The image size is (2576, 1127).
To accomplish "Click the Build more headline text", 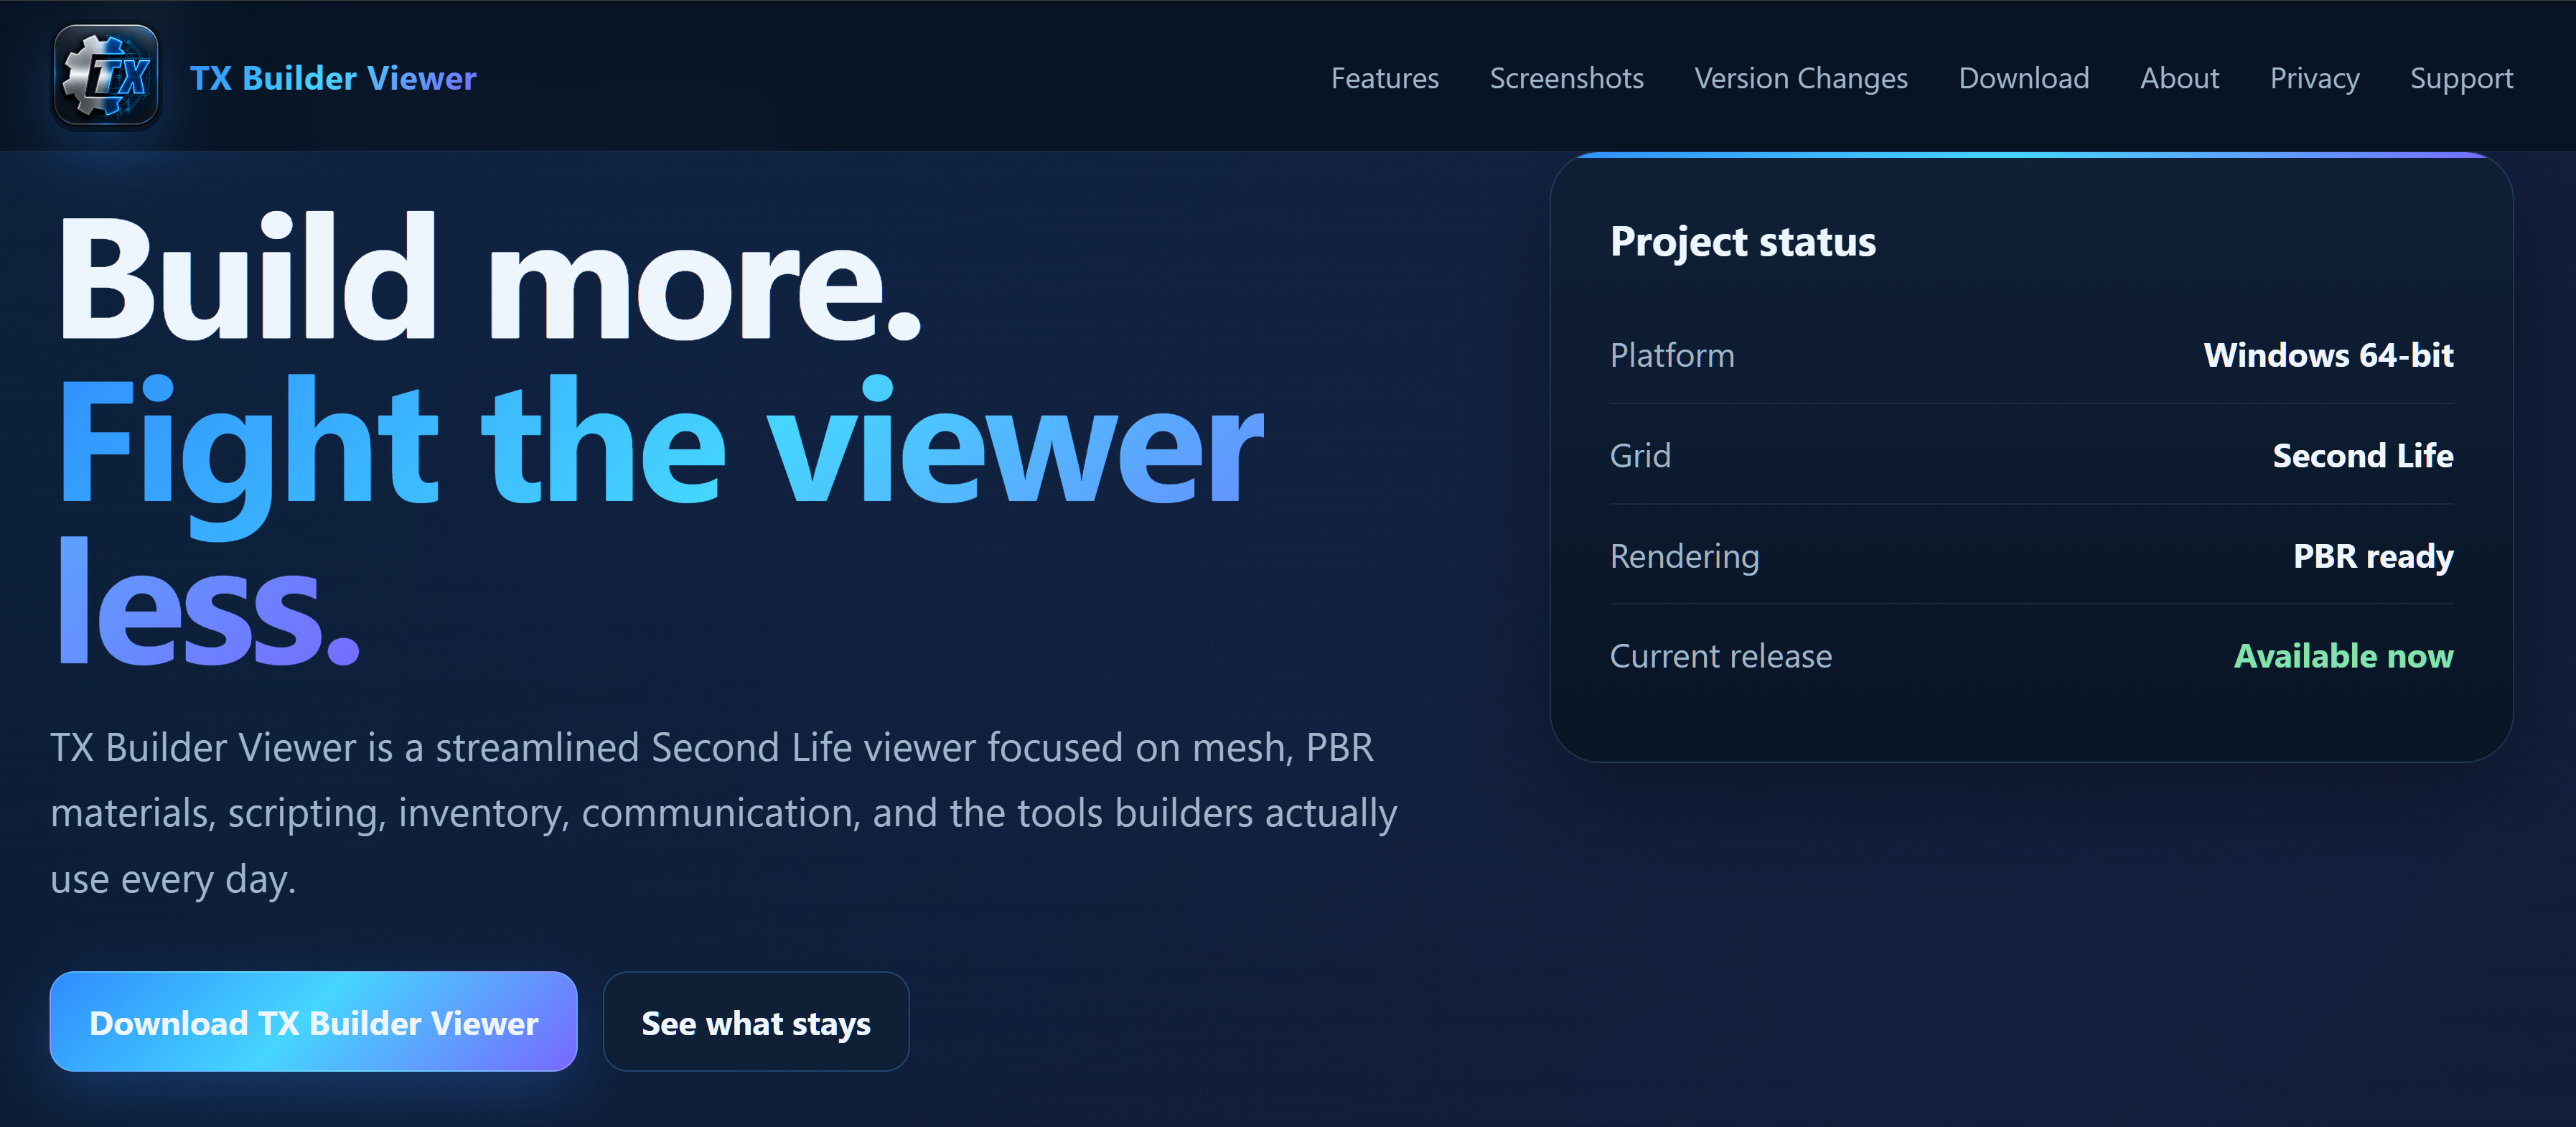I will pyautogui.click(x=490, y=277).
